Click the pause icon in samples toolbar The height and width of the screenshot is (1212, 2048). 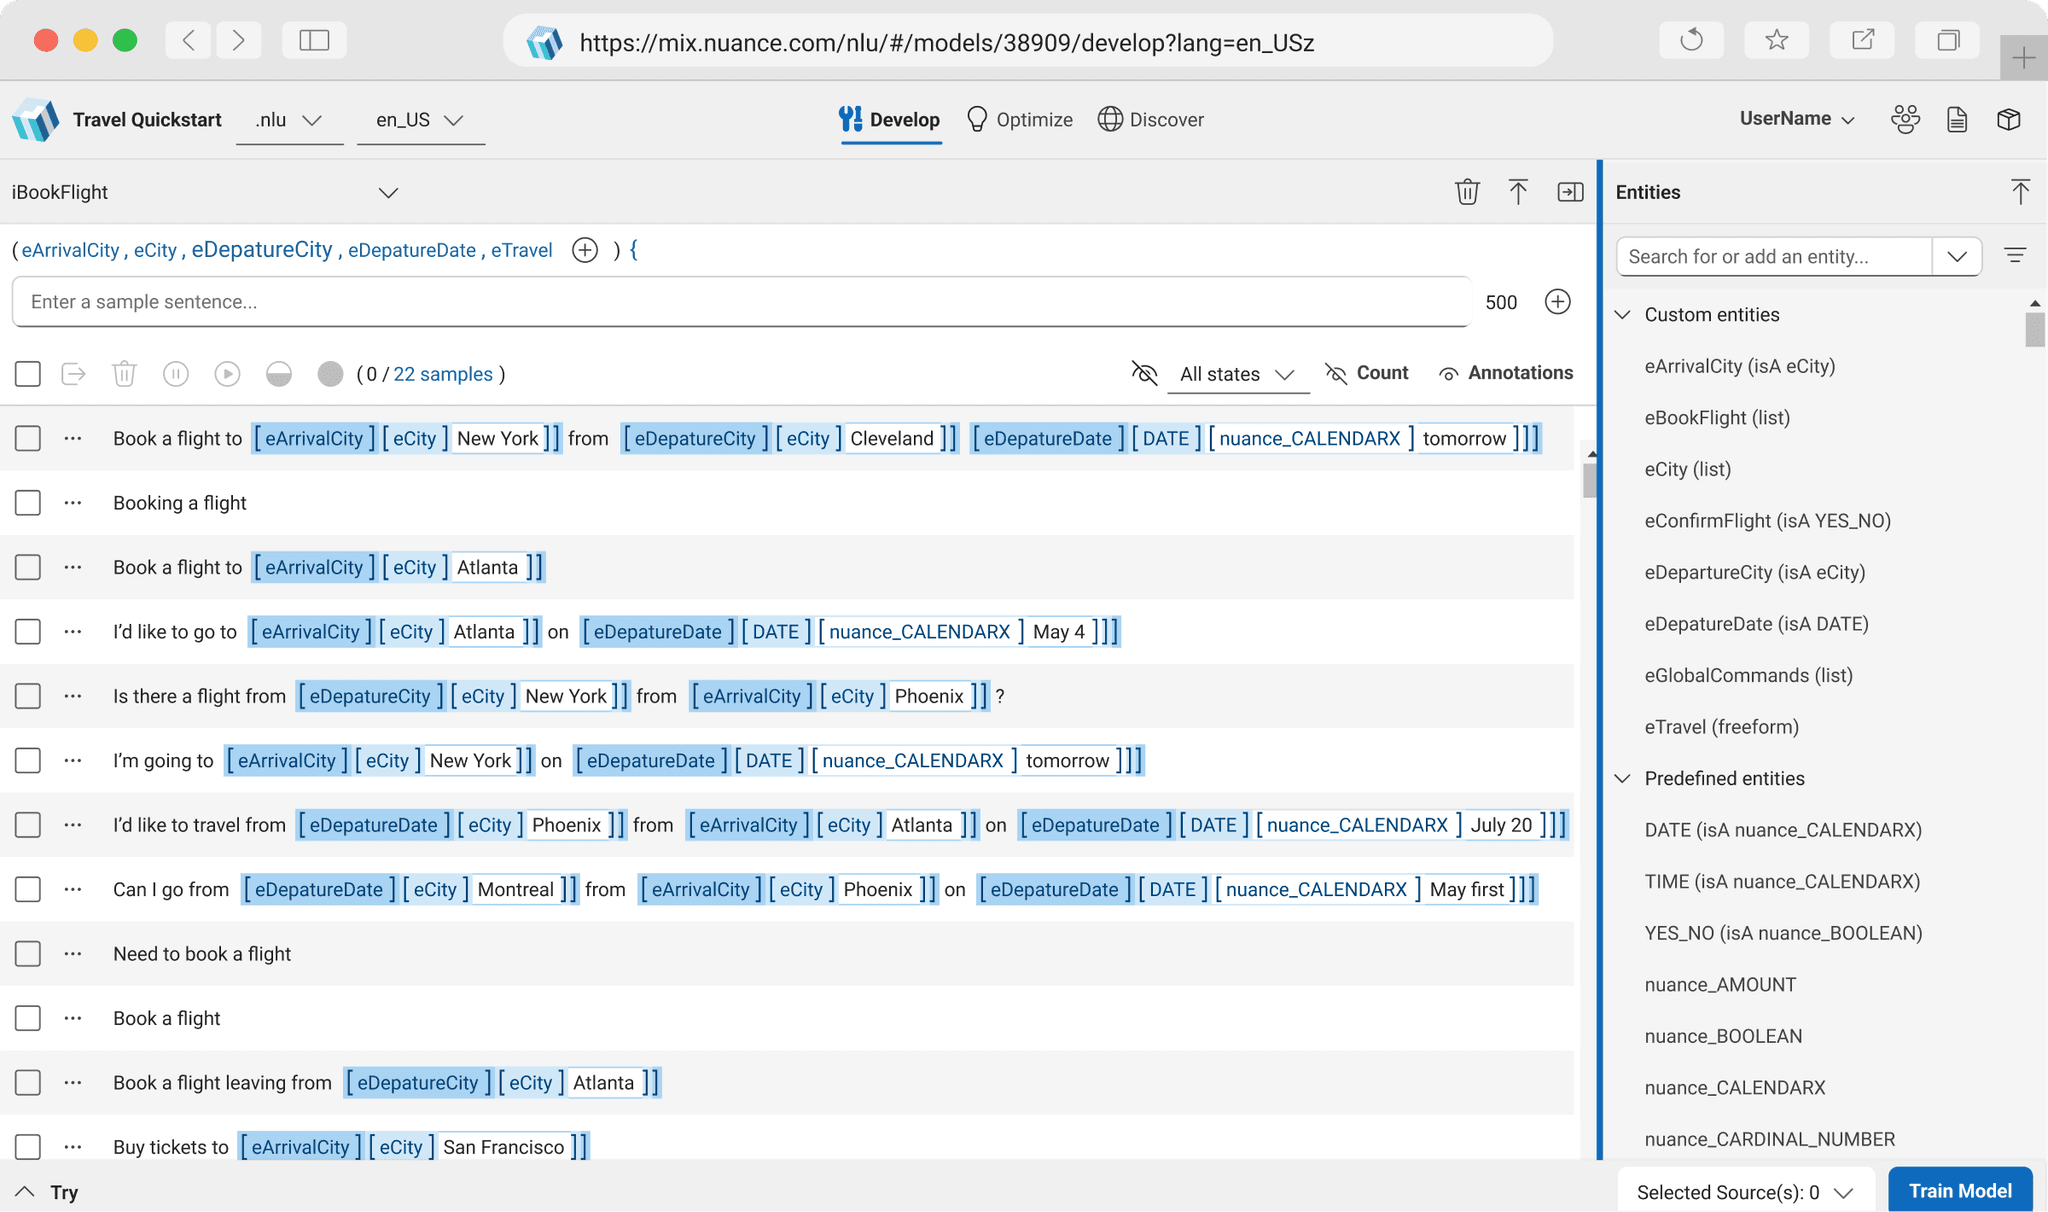click(176, 374)
